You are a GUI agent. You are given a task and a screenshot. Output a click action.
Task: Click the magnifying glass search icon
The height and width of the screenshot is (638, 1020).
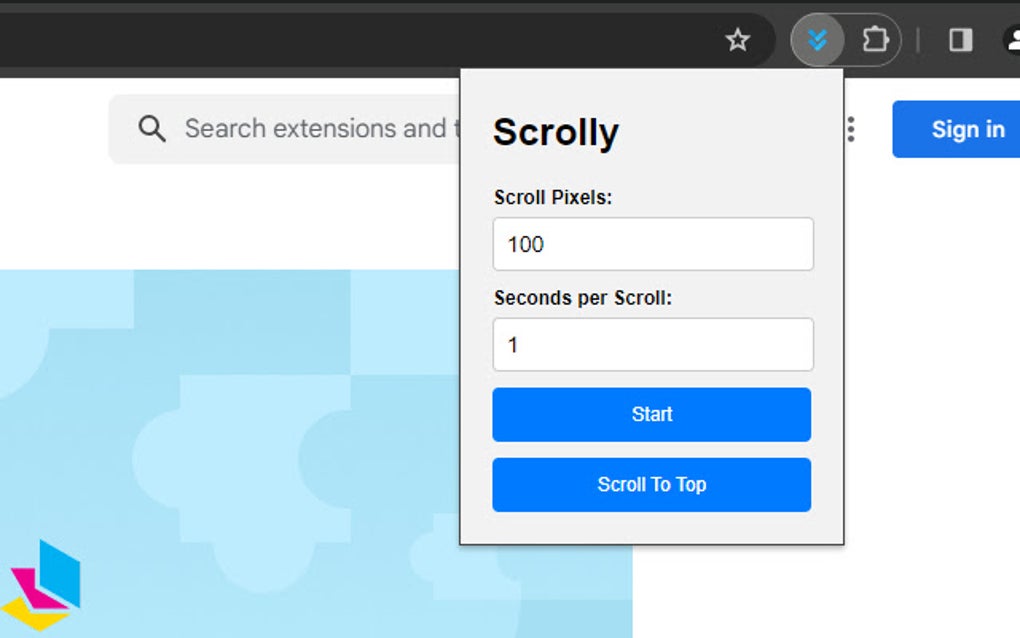152,128
